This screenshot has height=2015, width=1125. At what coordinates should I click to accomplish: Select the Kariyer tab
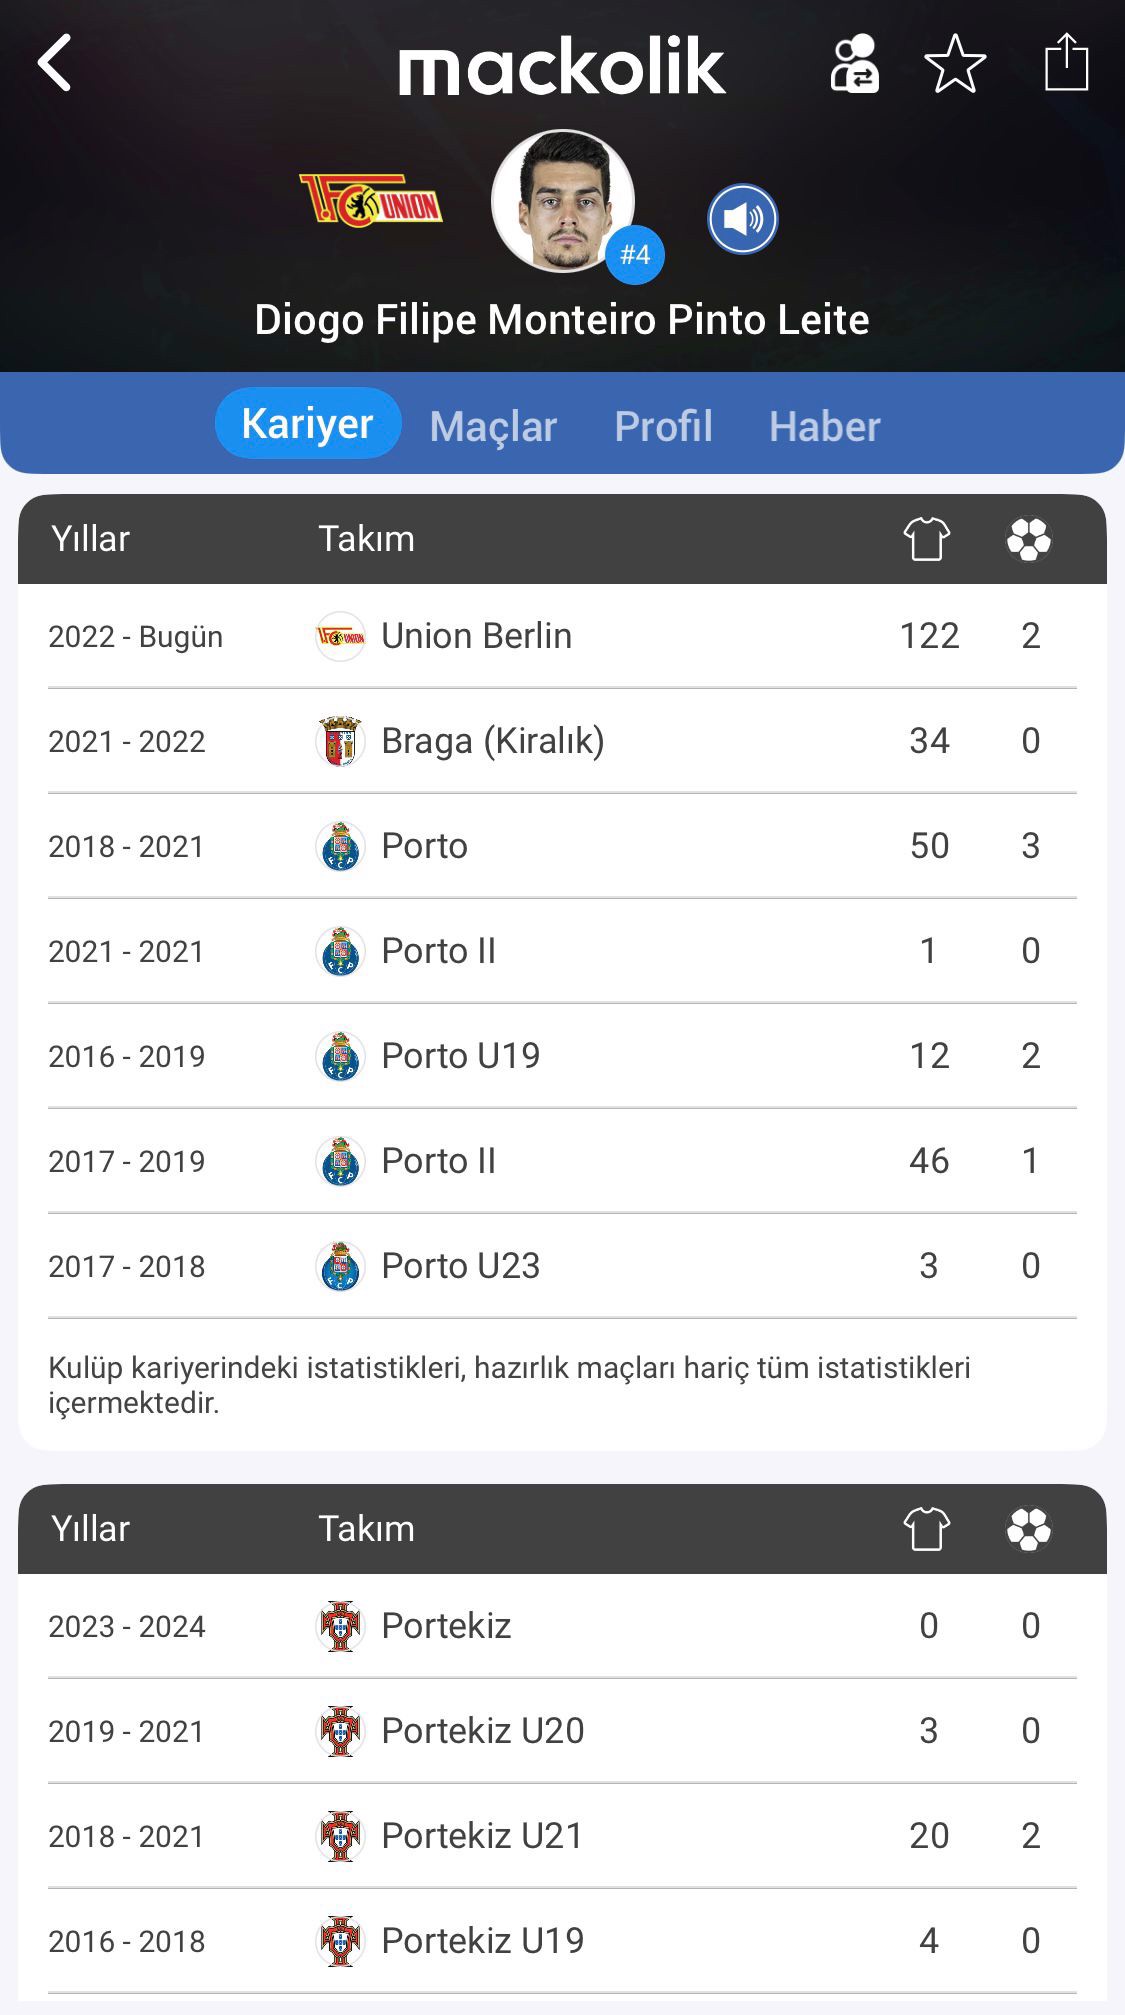[x=307, y=424]
